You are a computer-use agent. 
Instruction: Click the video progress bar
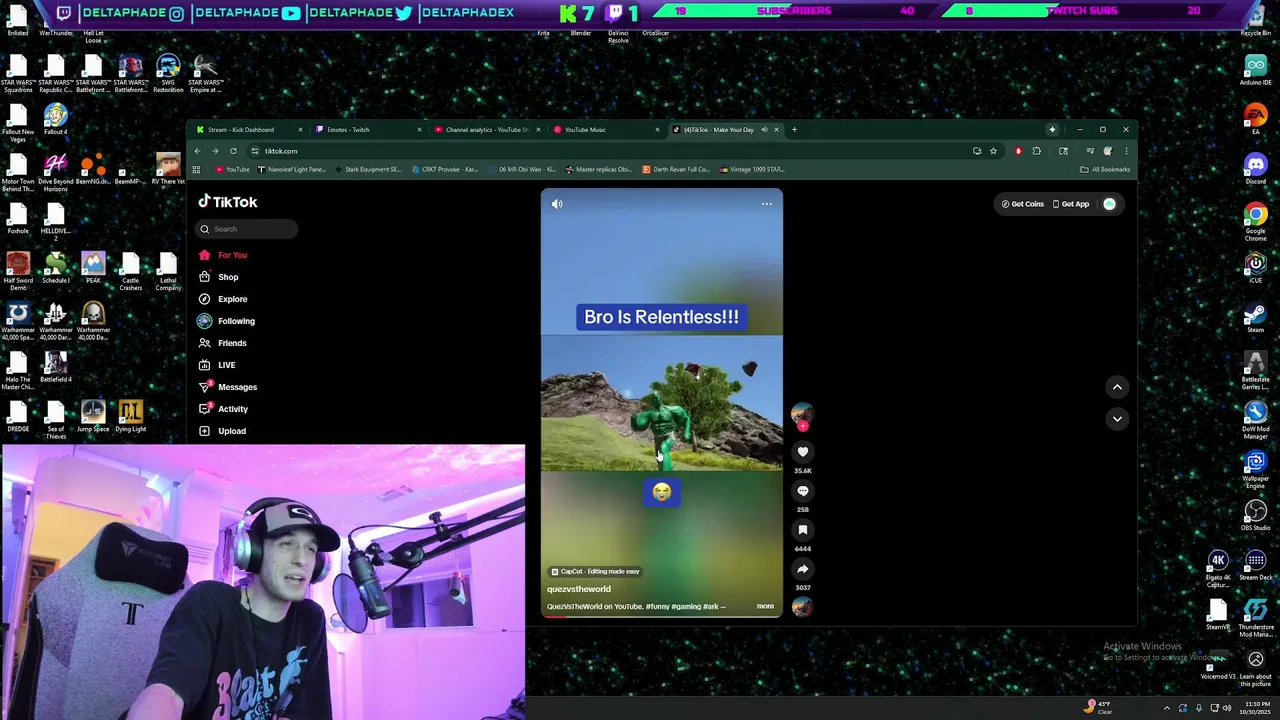coord(662,617)
